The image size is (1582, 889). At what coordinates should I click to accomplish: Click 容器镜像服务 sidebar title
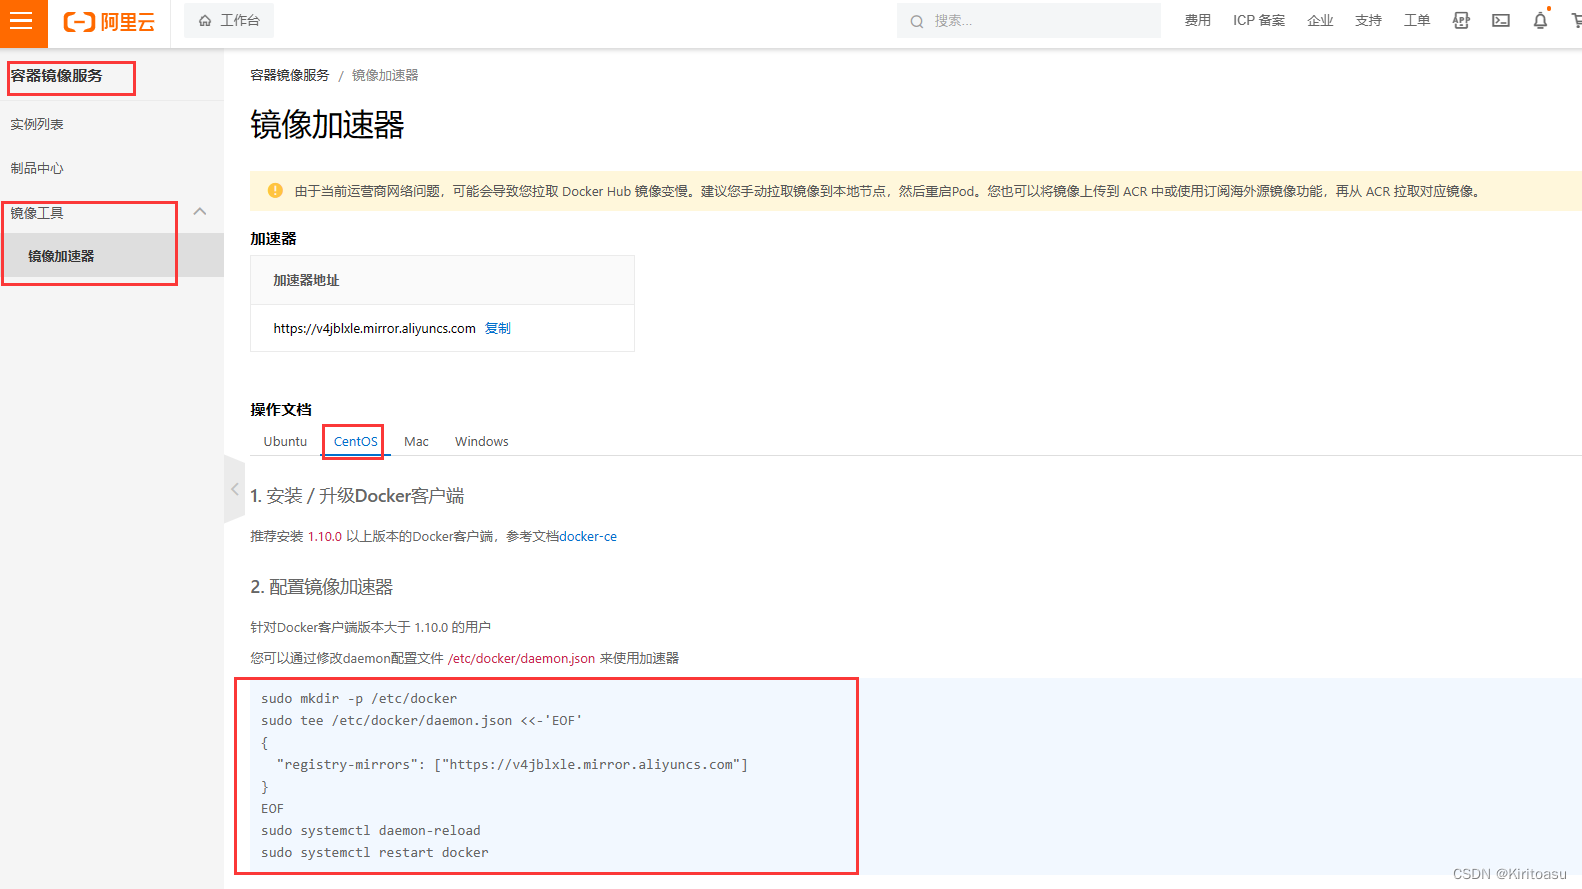point(57,76)
